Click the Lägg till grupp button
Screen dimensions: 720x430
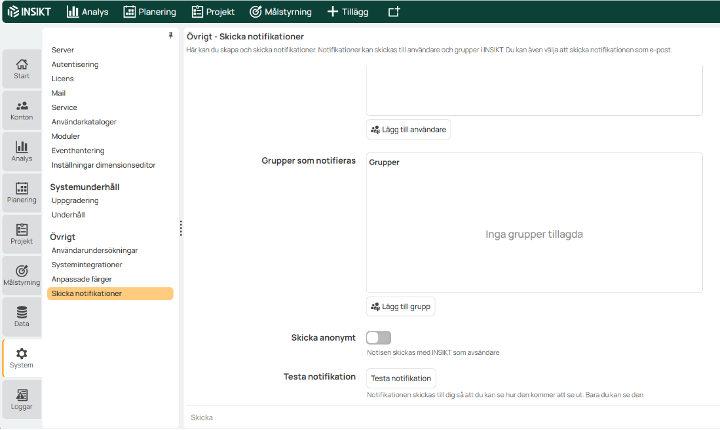click(x=400, y=307)
